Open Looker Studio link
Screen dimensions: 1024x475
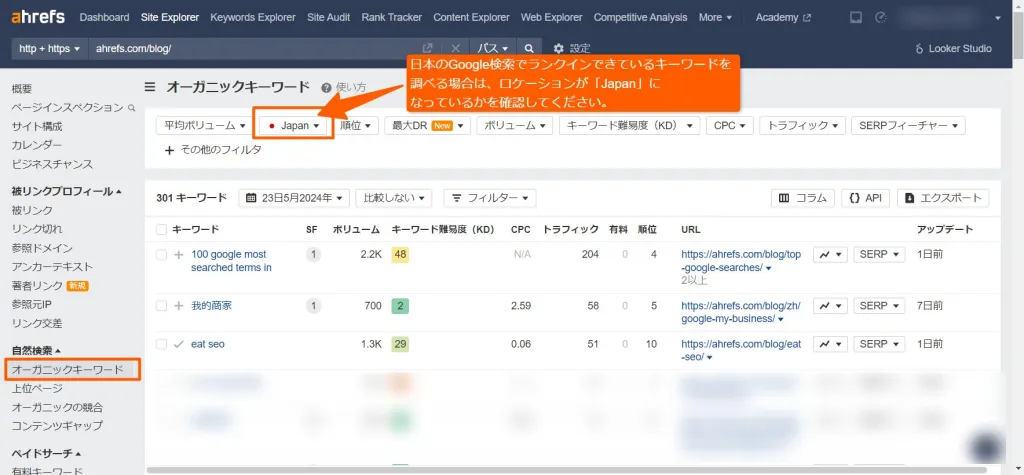954,48
